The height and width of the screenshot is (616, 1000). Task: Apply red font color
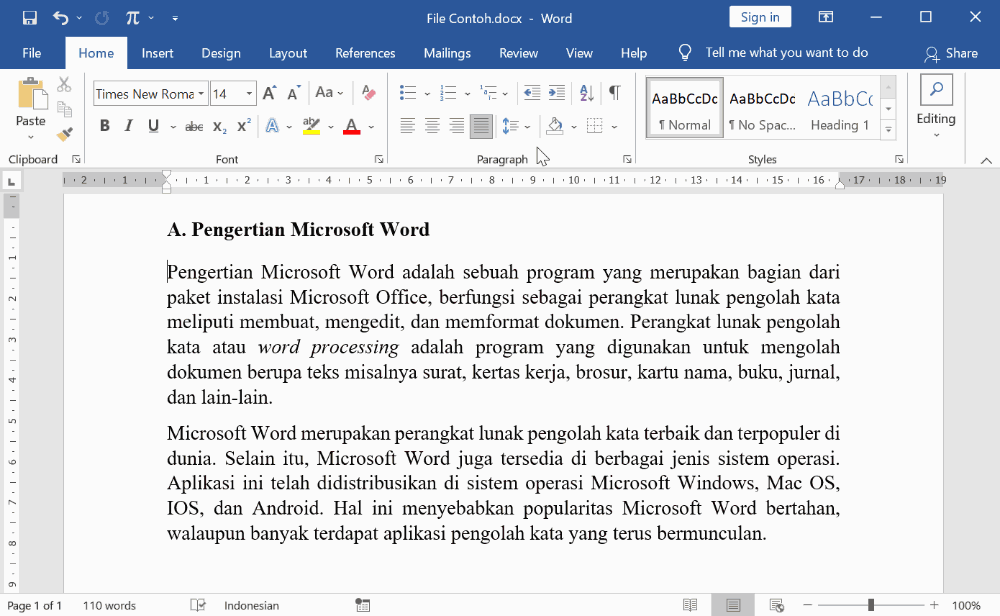(351, 126)
